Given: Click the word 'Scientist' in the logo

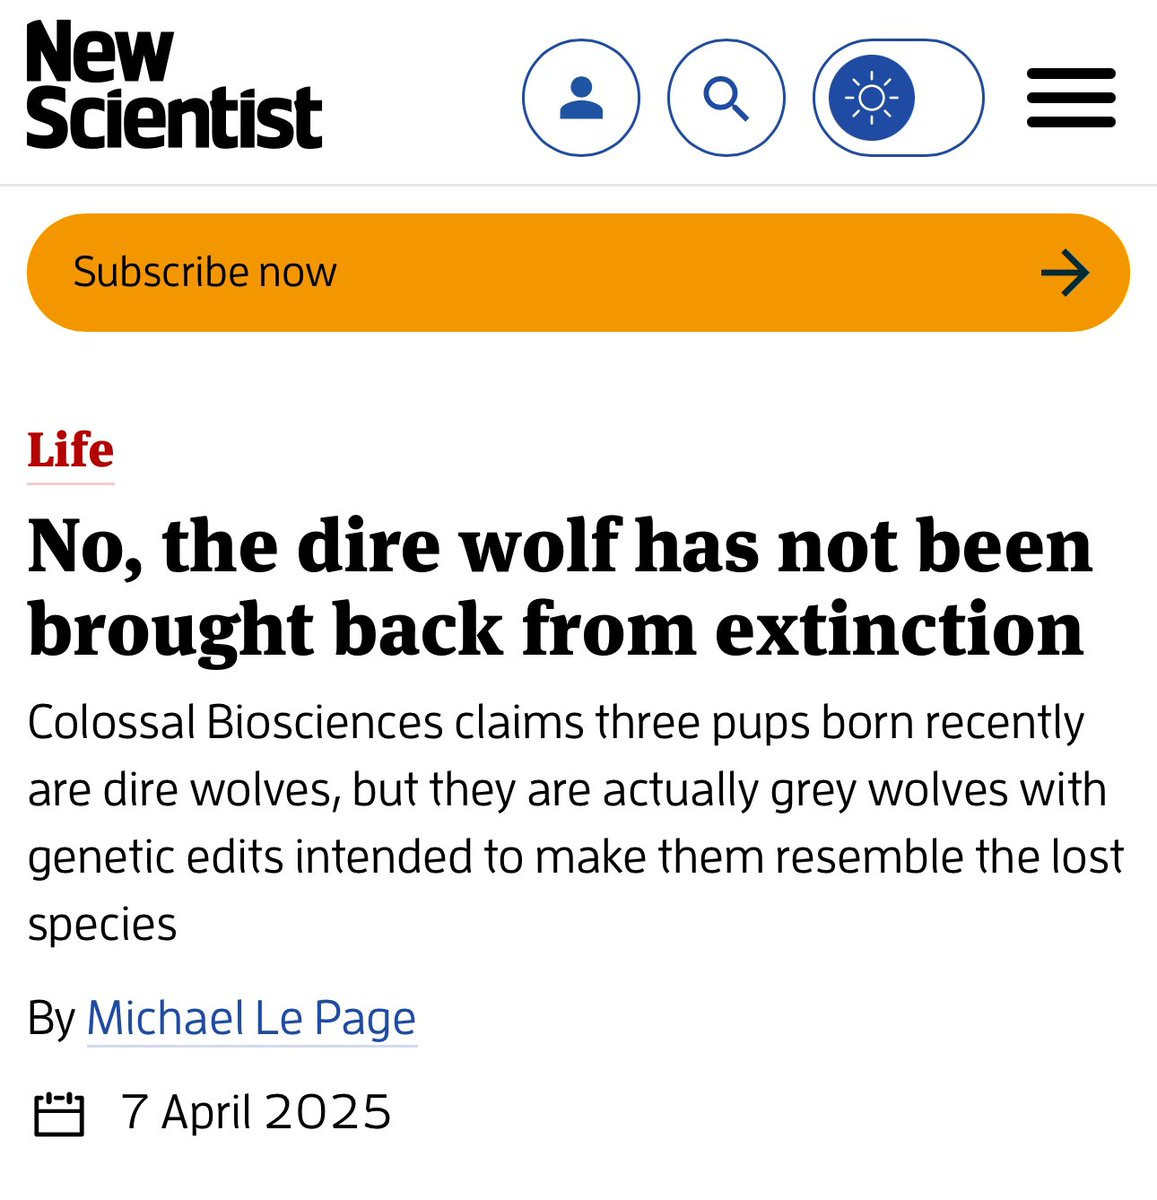Looking at the screenshot, I should pos(174,118).
